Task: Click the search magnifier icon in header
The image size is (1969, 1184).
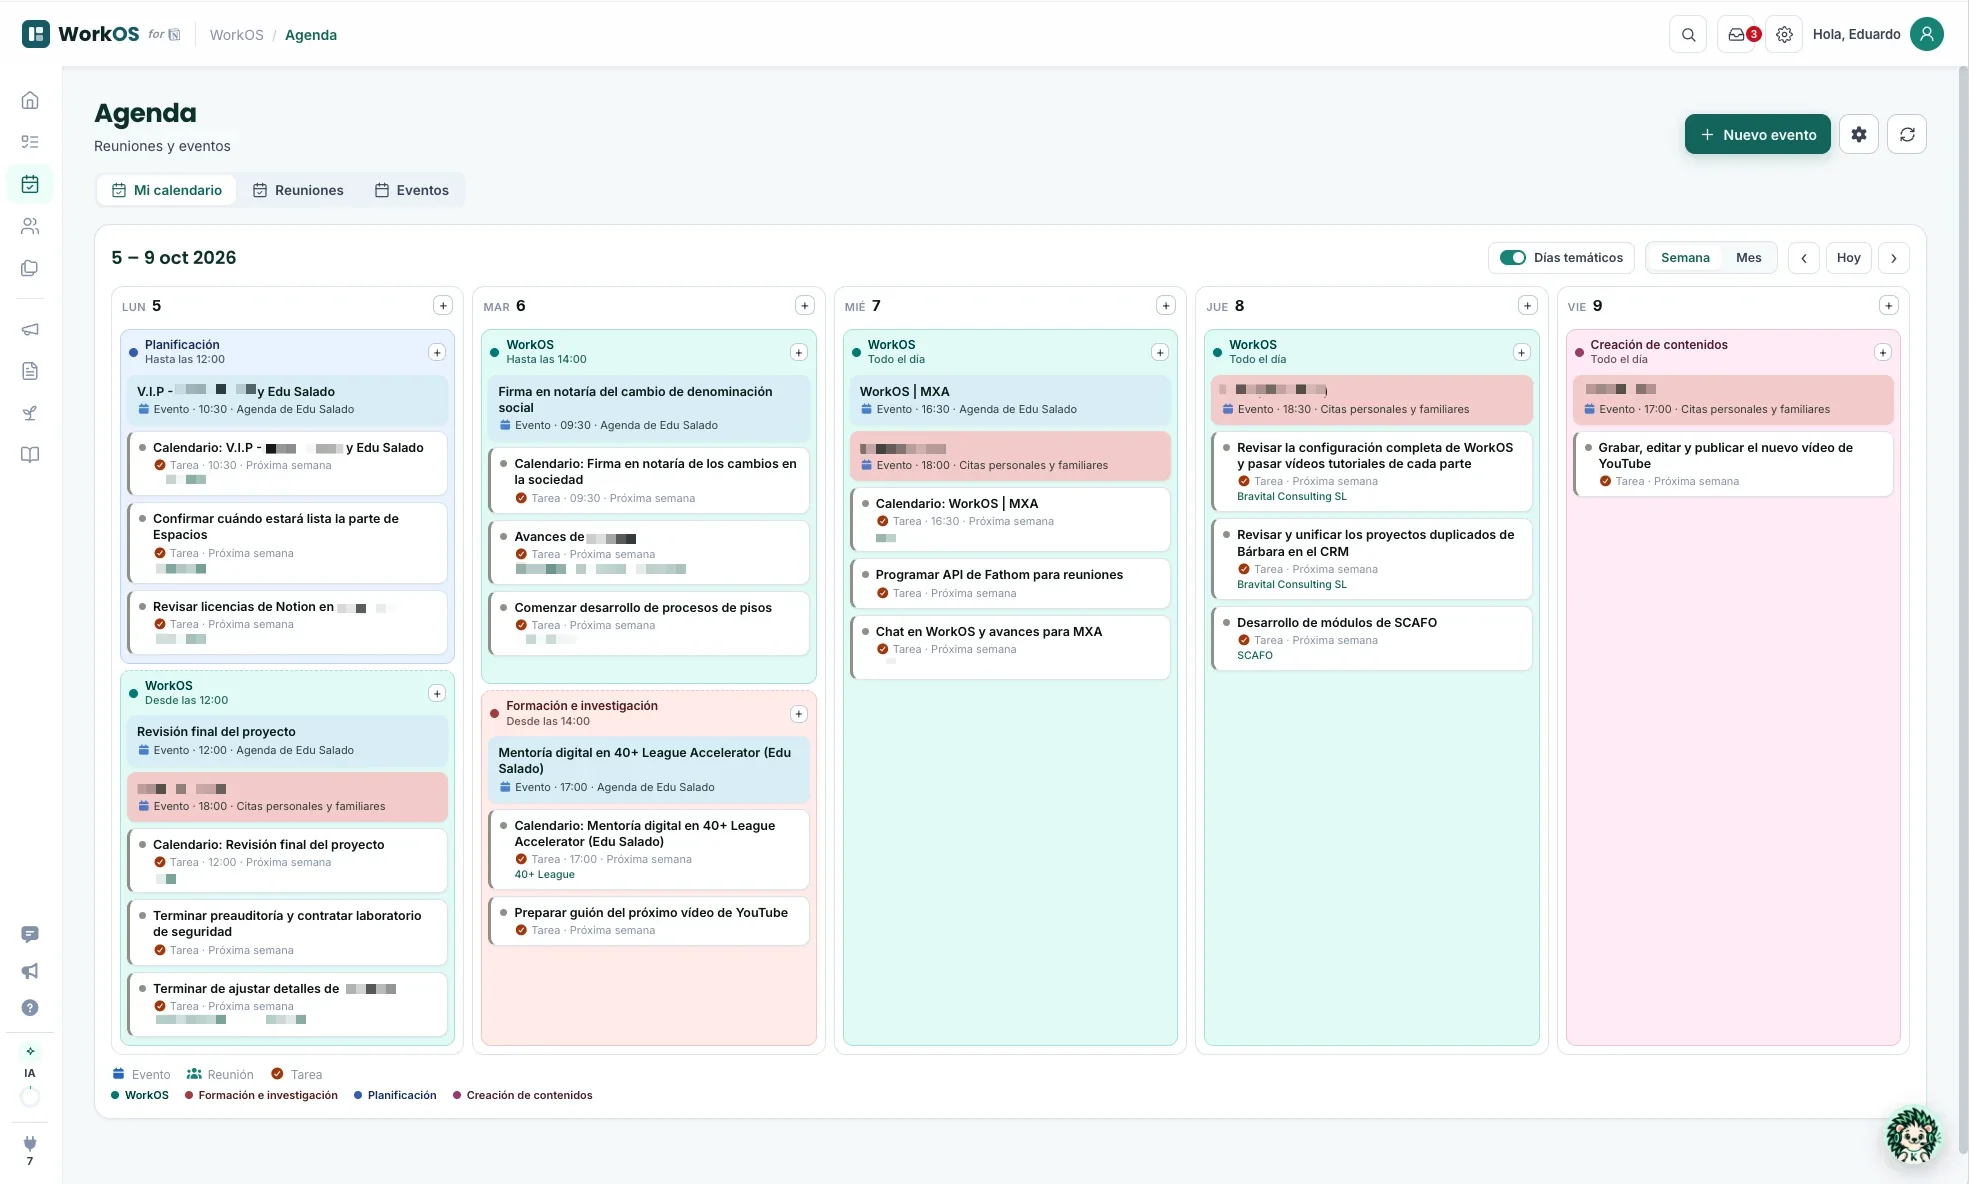Action: (1688, 35)
